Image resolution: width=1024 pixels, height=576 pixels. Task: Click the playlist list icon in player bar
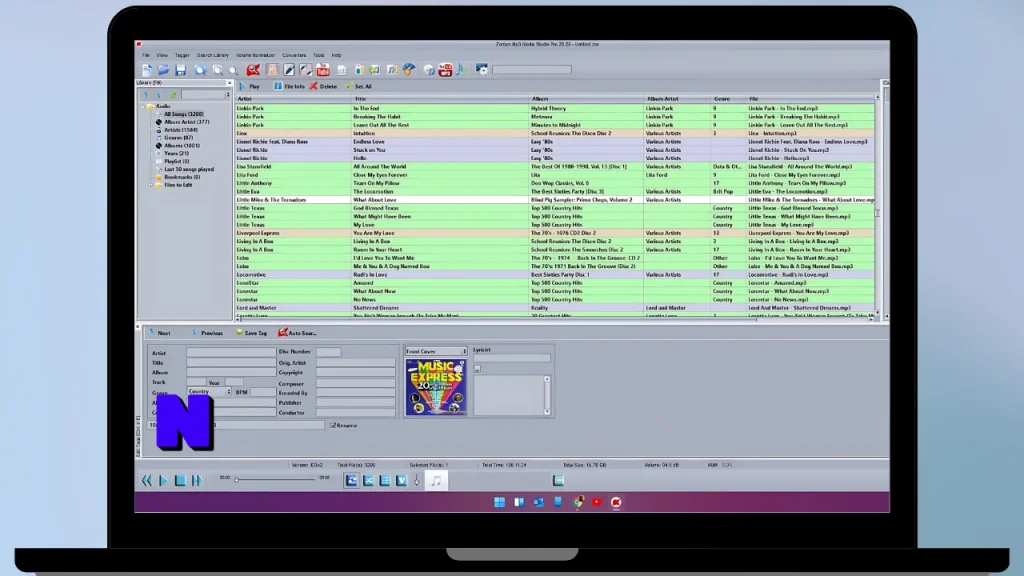[x=385, y=481]
